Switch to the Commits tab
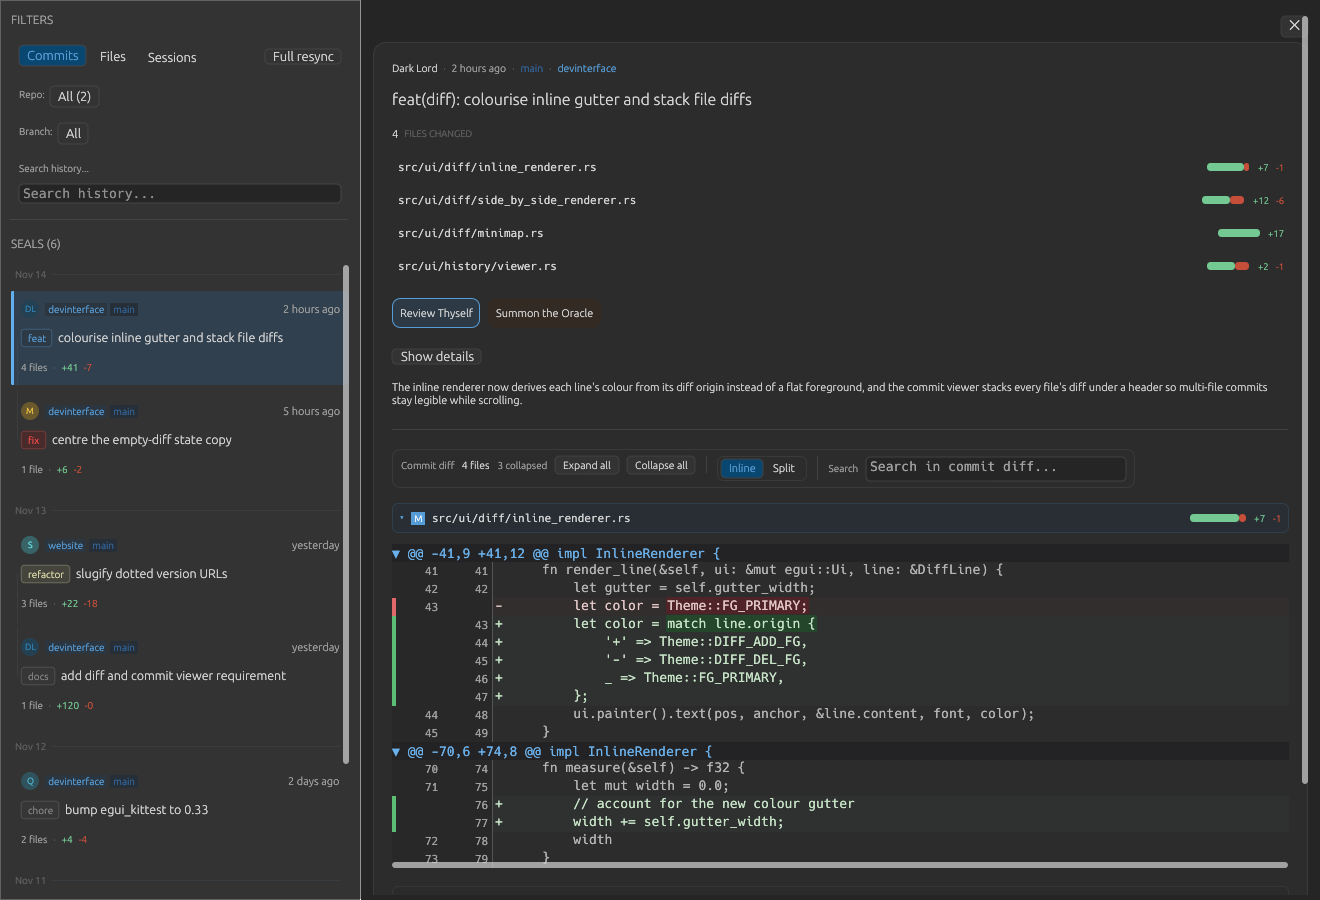 52,56
